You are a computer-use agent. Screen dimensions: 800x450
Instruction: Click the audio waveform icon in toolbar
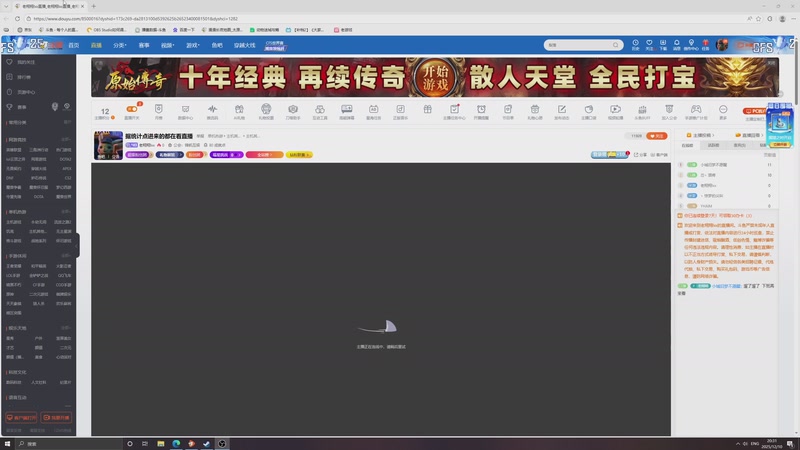click(212, 109)
